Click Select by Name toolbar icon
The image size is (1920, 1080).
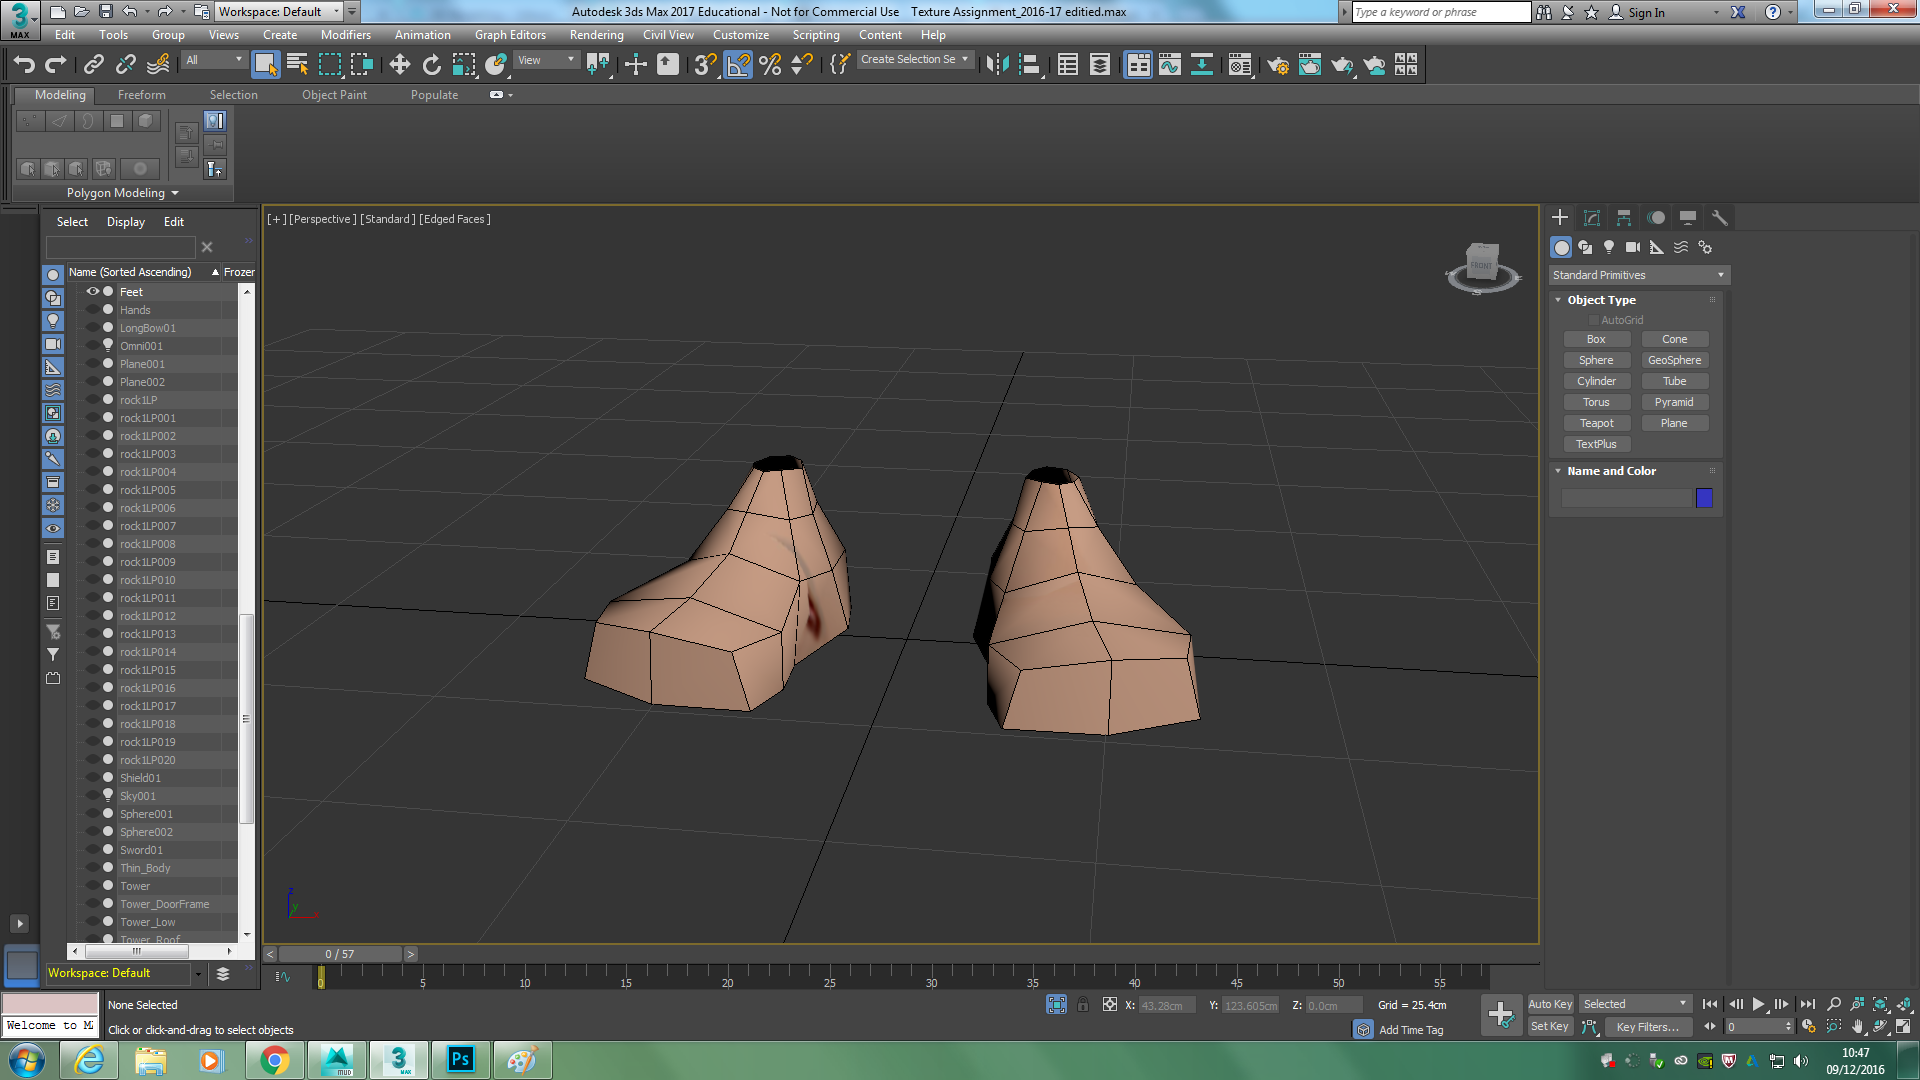(x=297, y=65)
